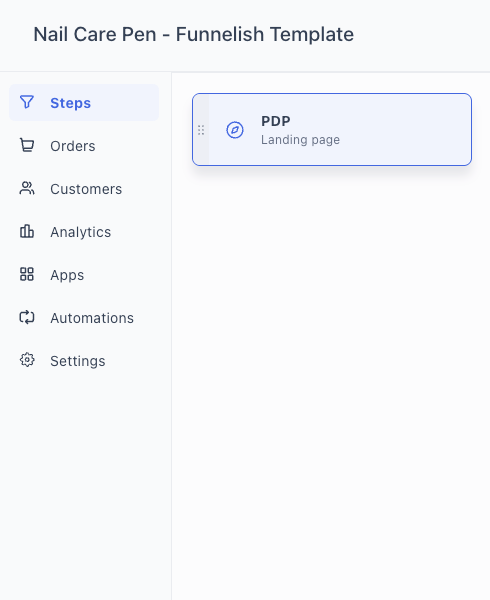Click the loop arrows Automations icon
The width and height of the screenshot is (490, 600).
click(27, 318)
